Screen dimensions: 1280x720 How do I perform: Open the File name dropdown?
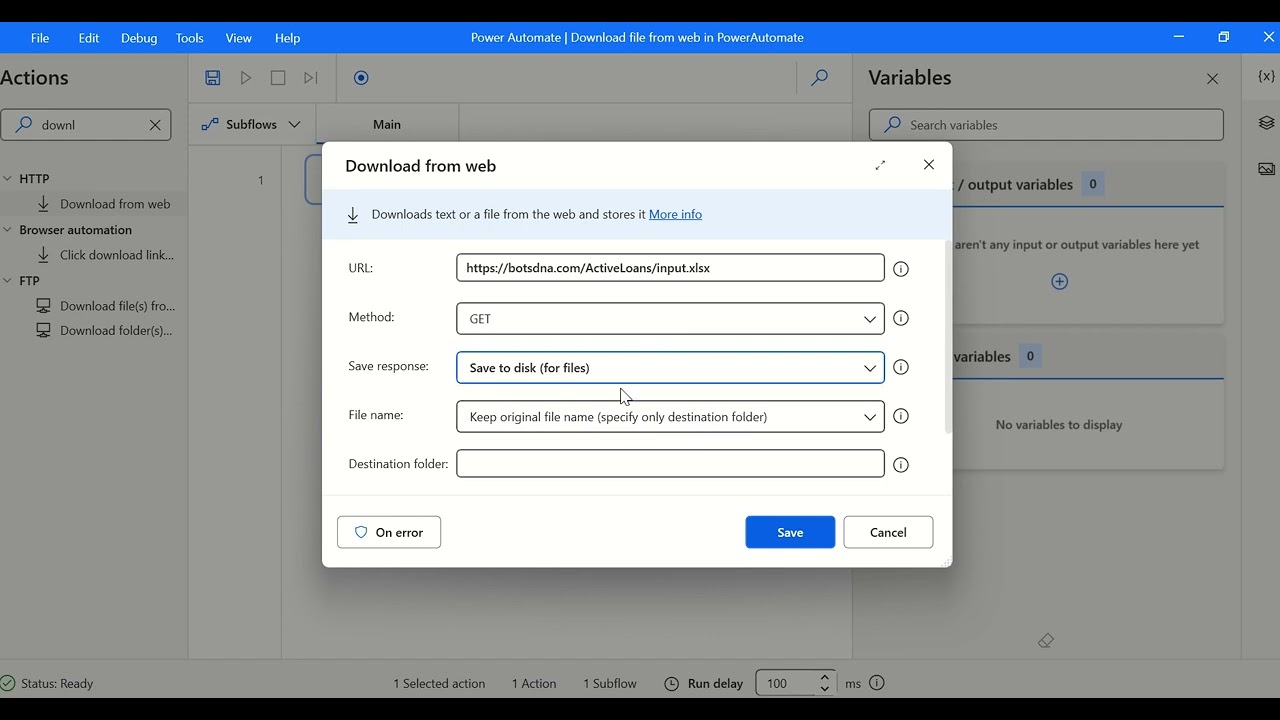point(670,417)
